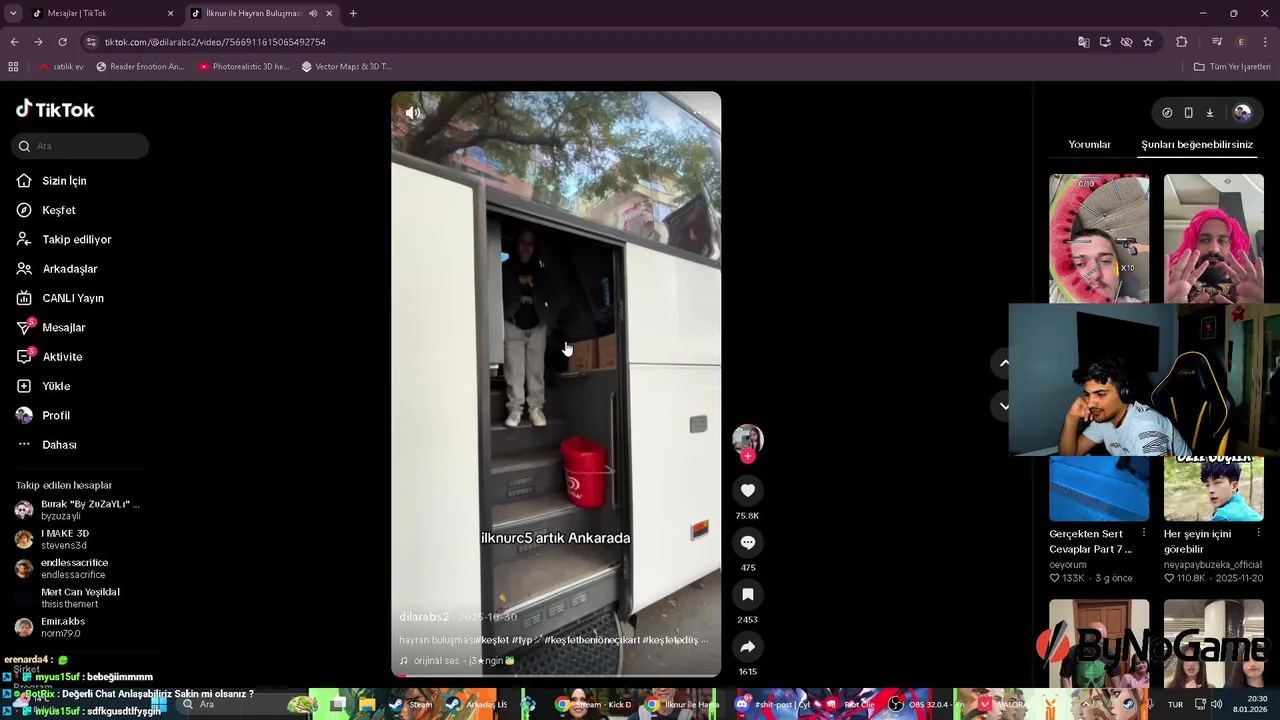1280x720 pixels.
Task: Open Yükle upload page
Action: (56, 386)
